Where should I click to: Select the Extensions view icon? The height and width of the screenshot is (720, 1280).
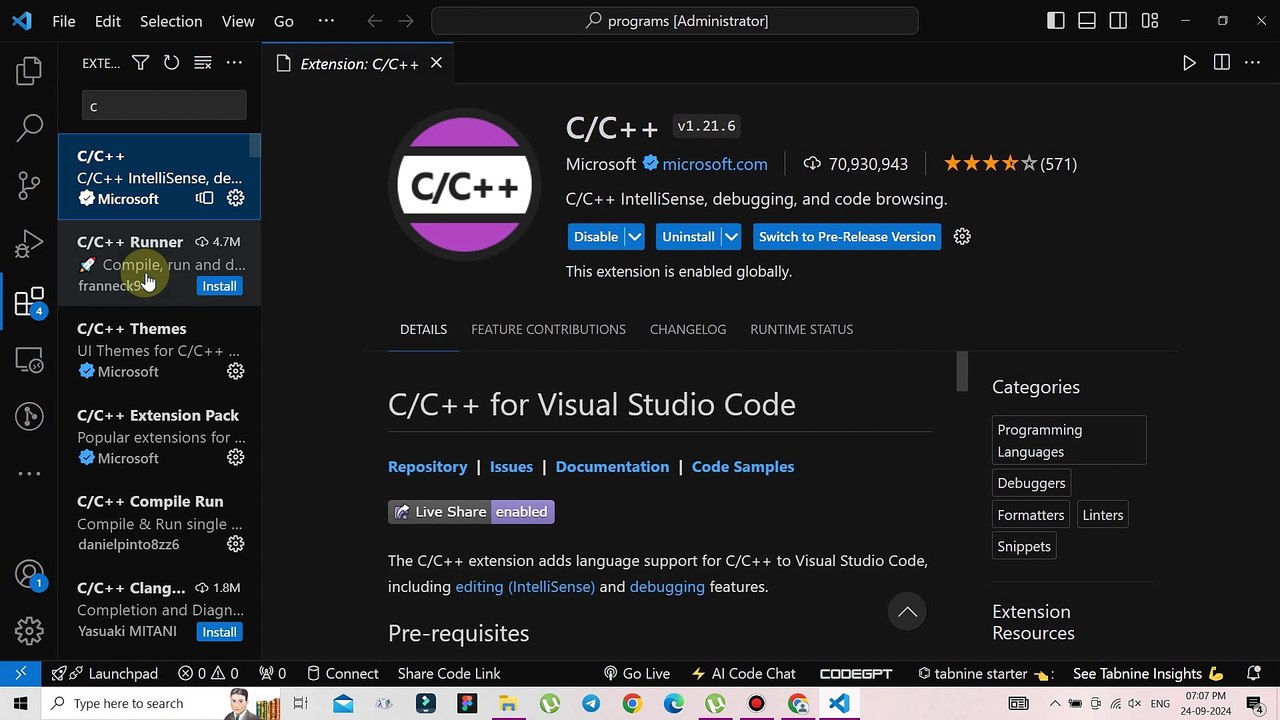(x=29, y=302)
